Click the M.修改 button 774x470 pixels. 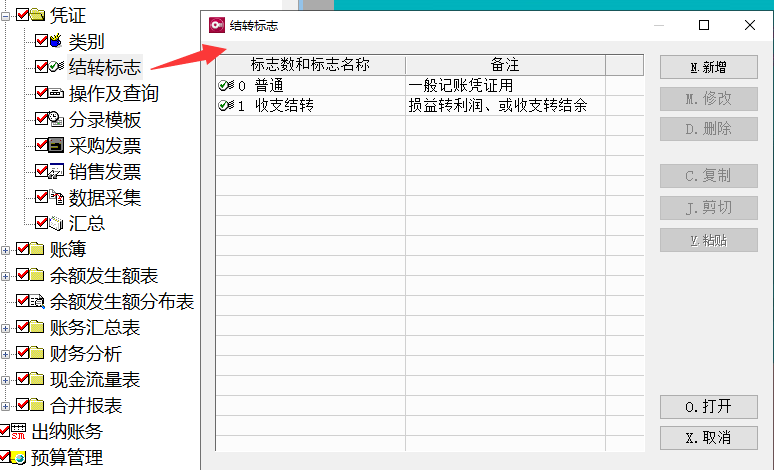click(708, 99)
